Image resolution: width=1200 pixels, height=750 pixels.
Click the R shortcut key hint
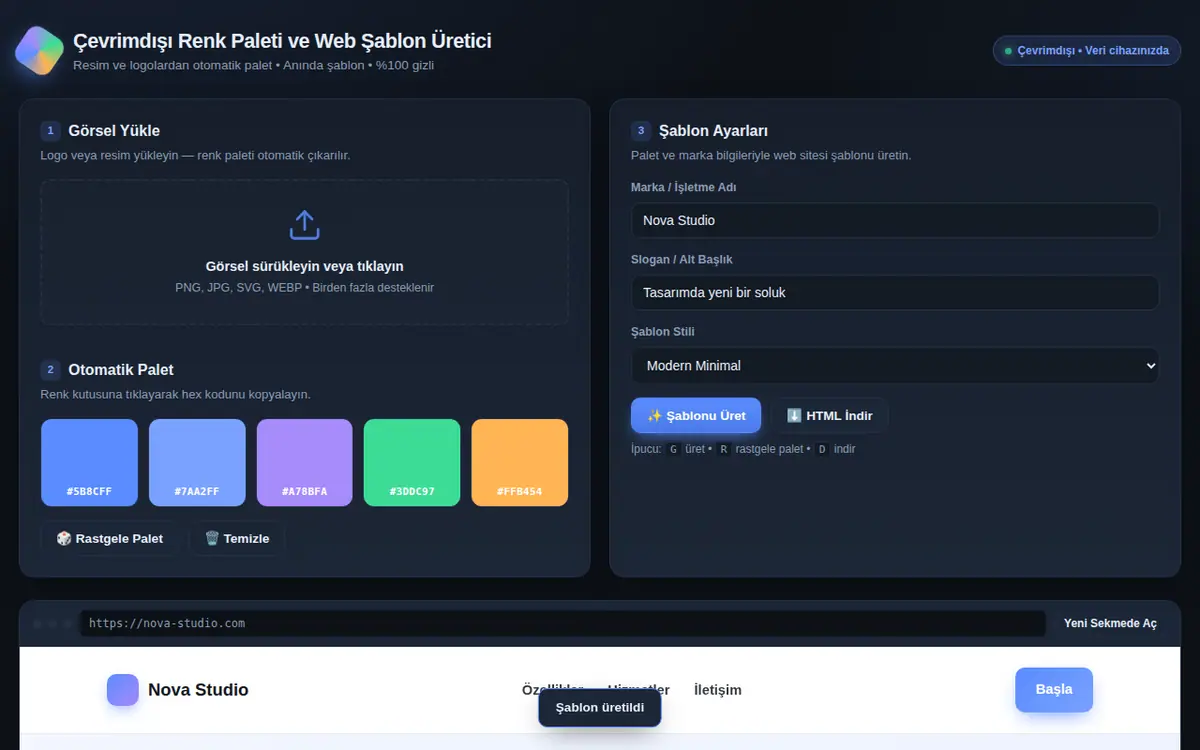(x=723, y=449)
